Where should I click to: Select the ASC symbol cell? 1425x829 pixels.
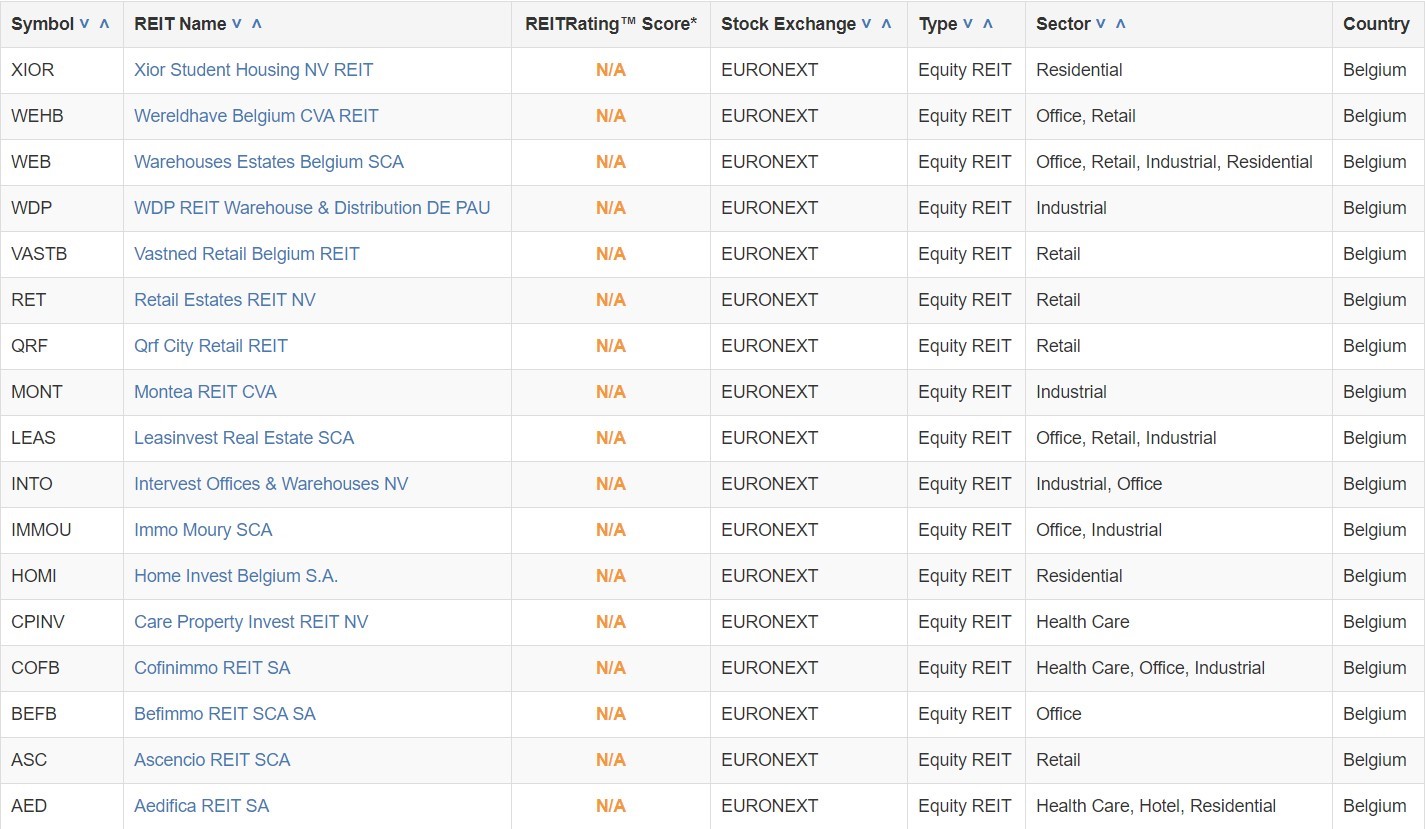(62, 760)
